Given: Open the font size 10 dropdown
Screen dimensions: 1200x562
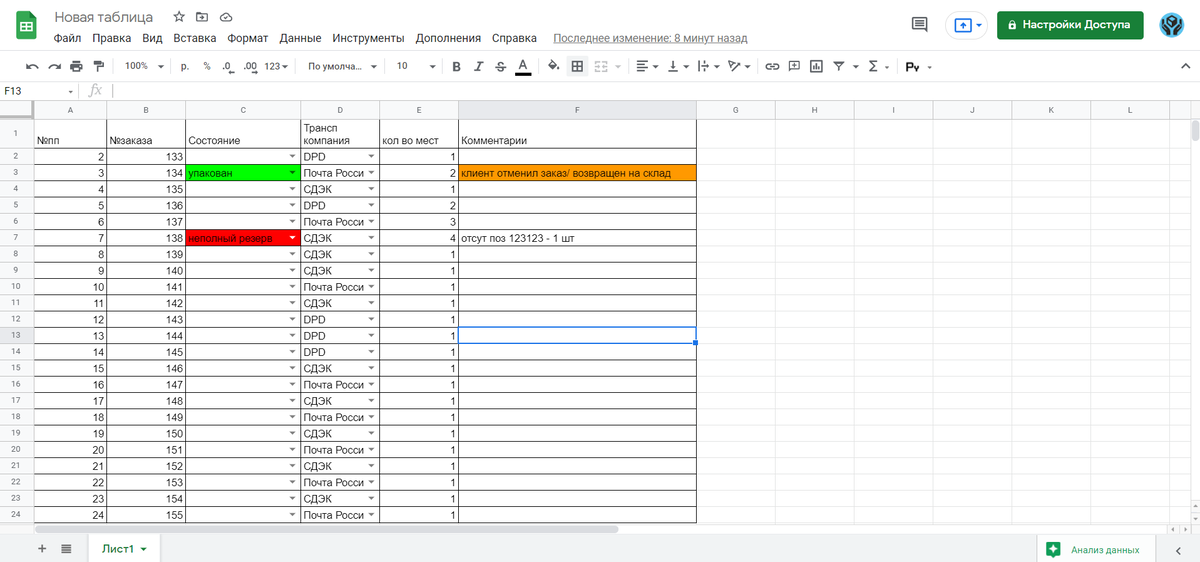Looking at the screenshot, I should (416, 66).
